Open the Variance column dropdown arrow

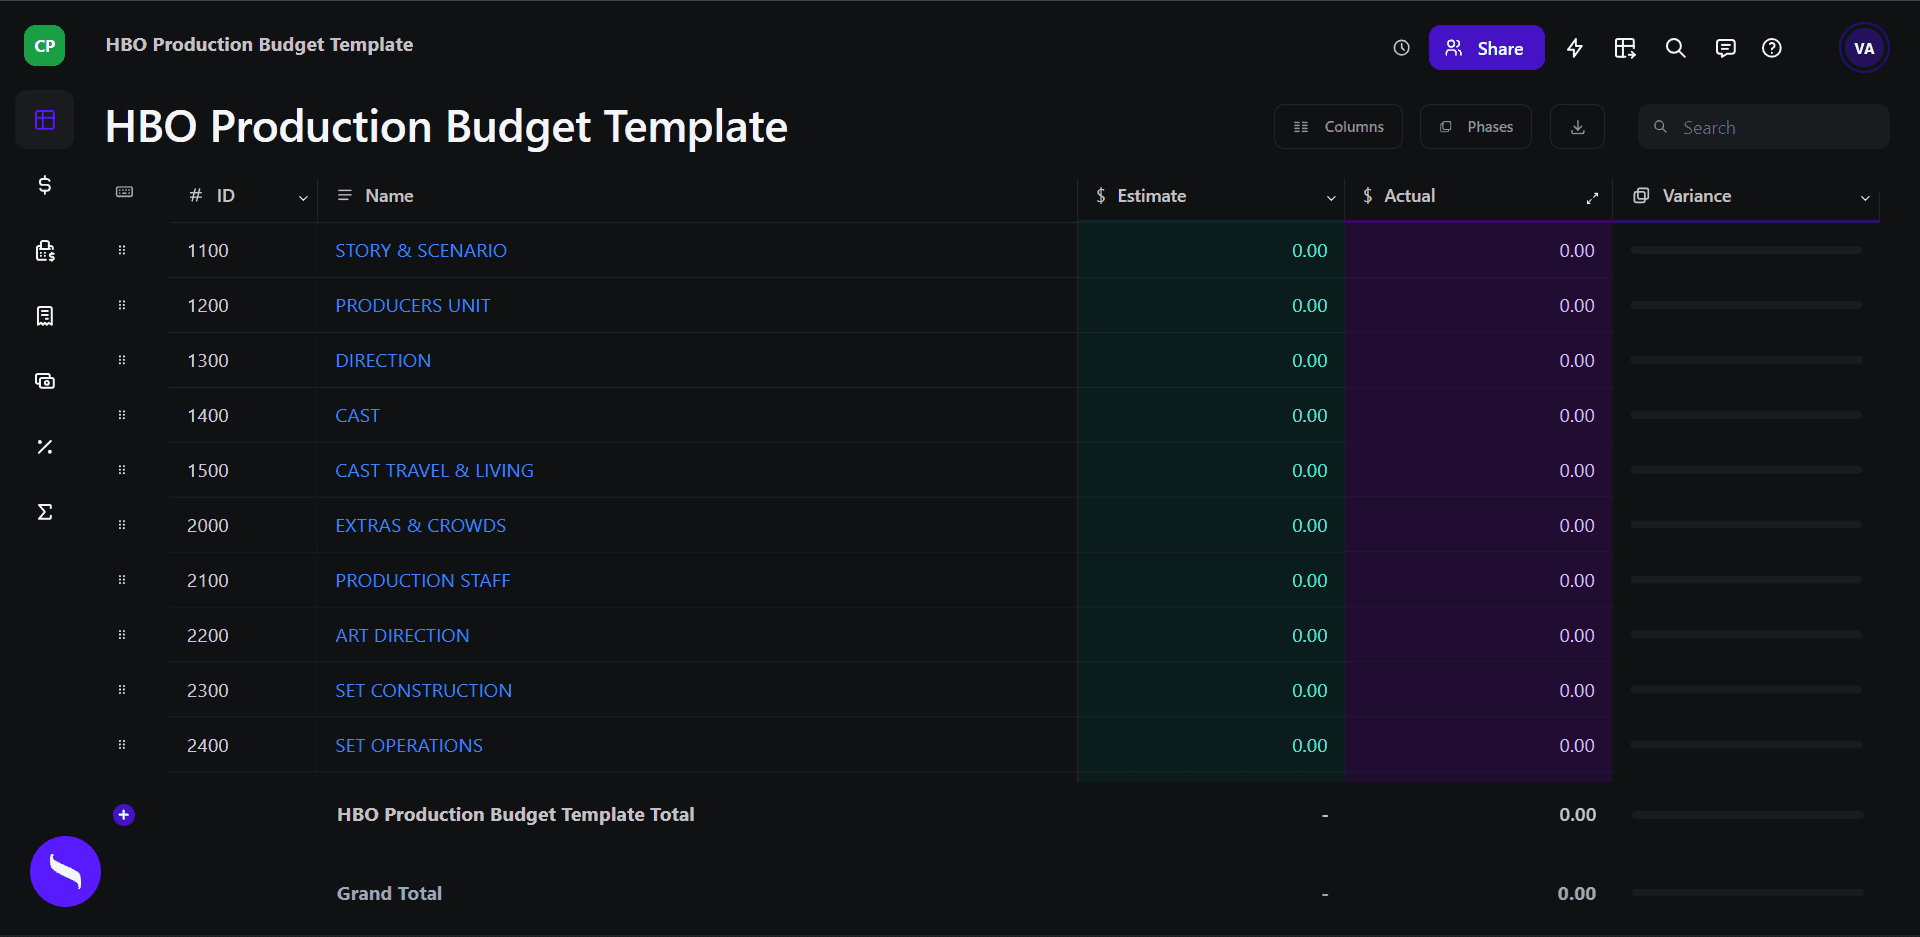pos(1865,197)
